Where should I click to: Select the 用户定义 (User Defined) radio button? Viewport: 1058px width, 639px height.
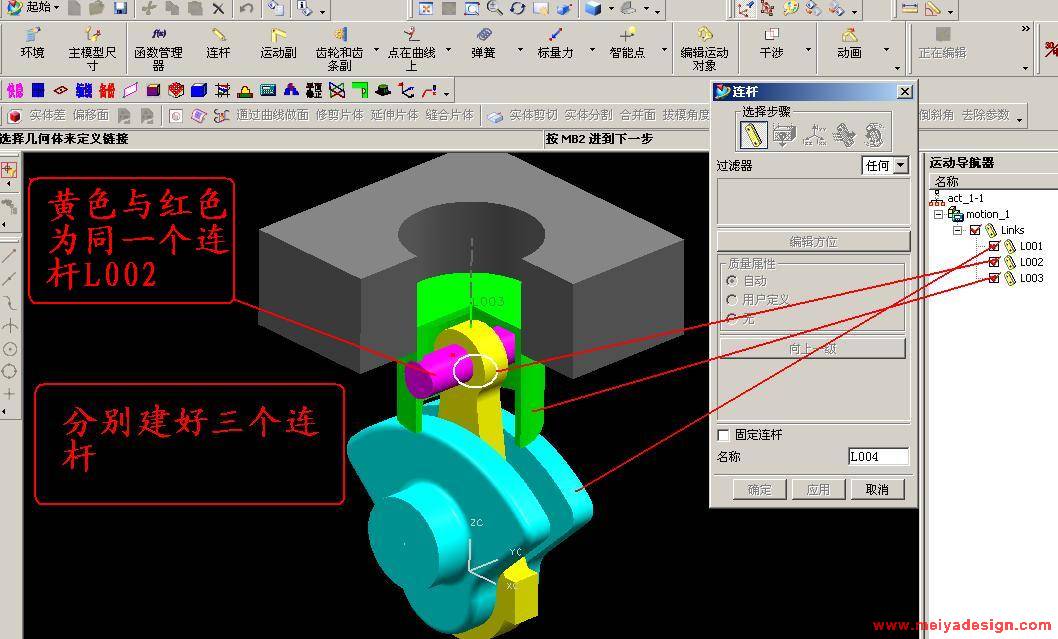pos(731,299)
